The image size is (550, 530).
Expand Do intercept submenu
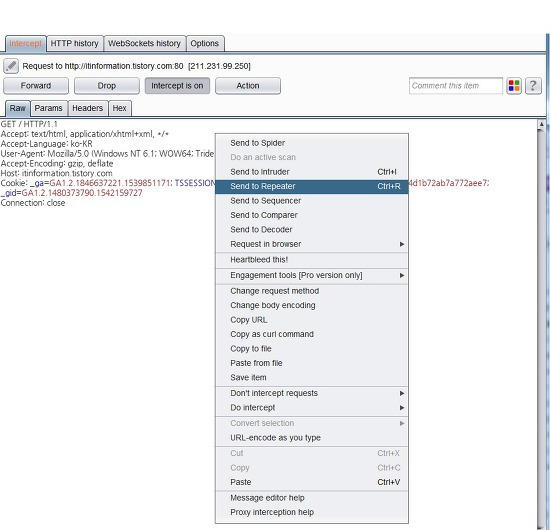(311, 408)
